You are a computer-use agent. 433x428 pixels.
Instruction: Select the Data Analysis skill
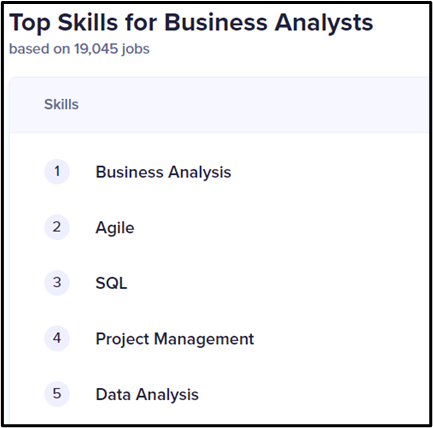click(x=147, y=395)
